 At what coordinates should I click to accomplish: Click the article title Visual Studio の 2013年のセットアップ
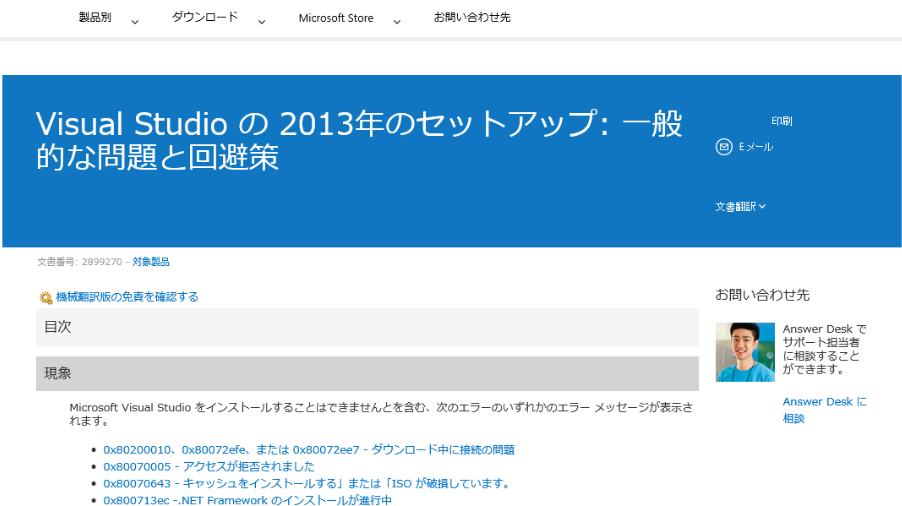[x=359, y=140]
